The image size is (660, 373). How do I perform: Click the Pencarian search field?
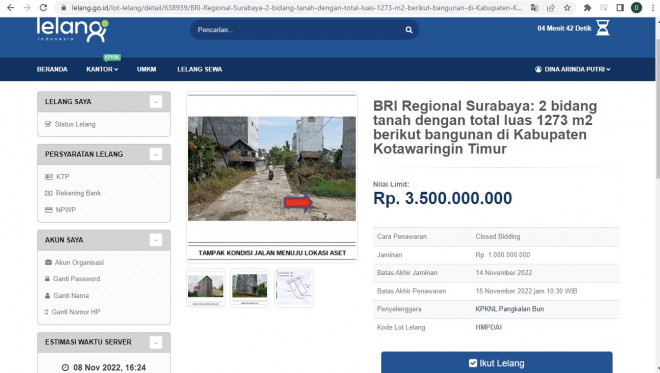click(x=304, y=30)
